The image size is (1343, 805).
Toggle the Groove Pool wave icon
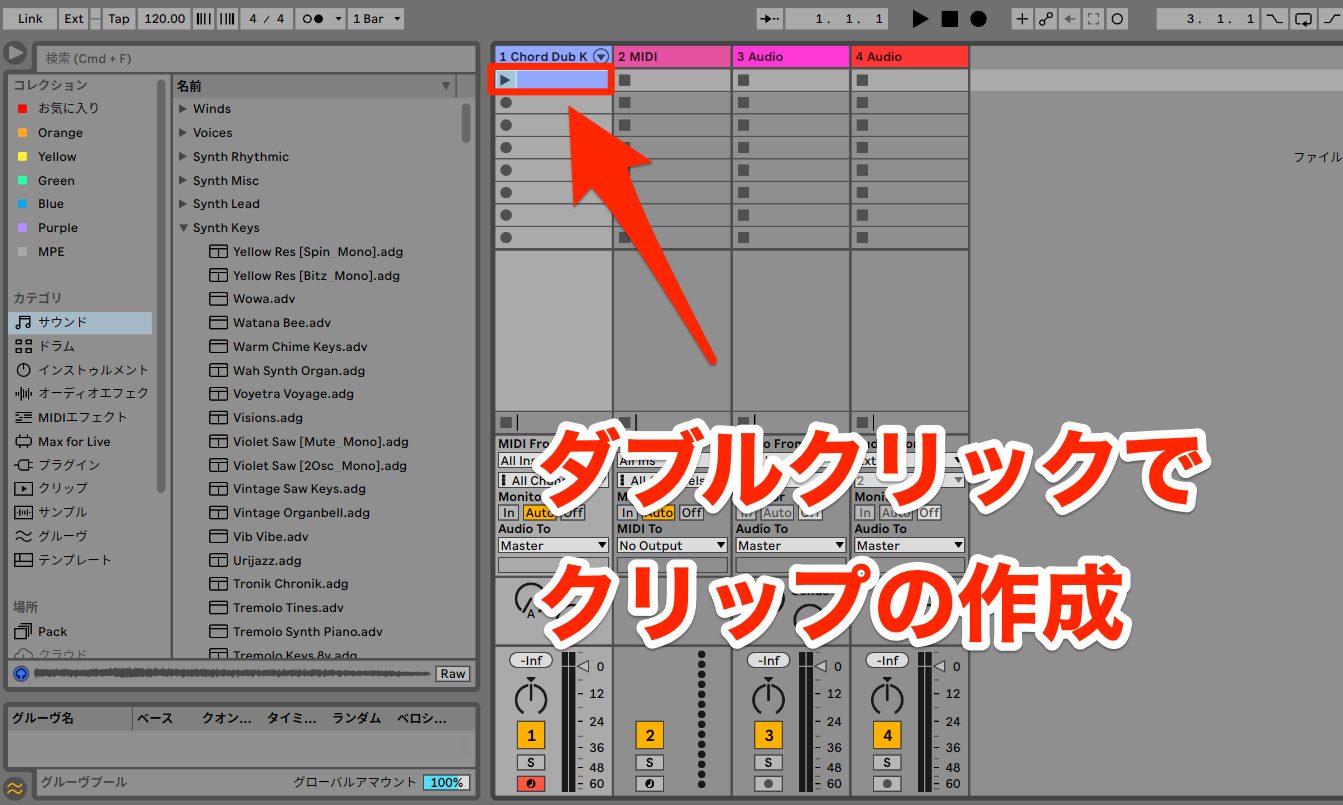pyautogui.click(x=14, y=787)
